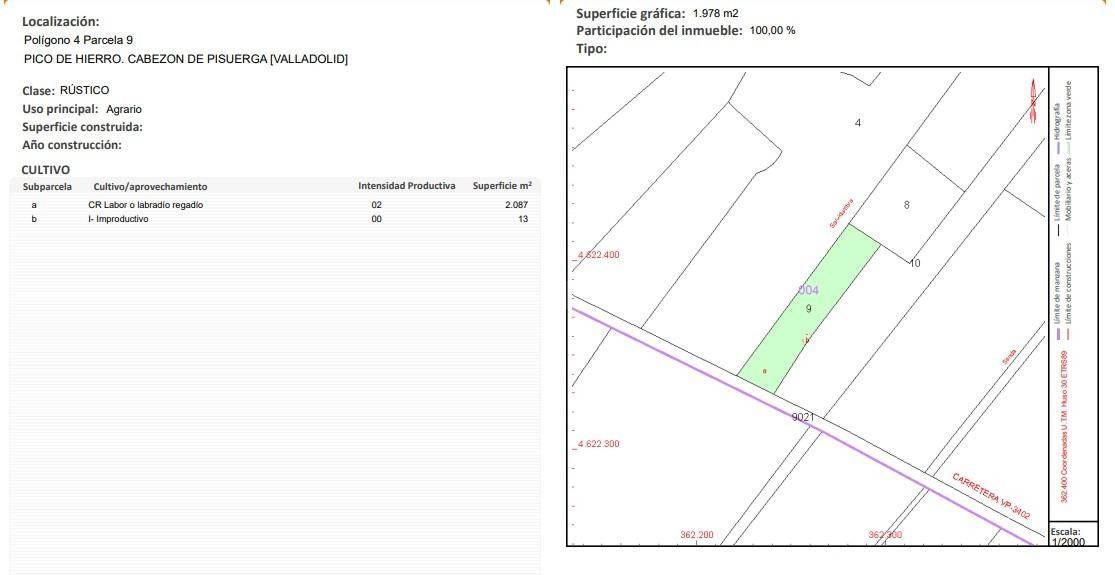Select 'CR Labor o labradío regadío' table cell
Image resolution: width=1115 pixels, height=575 pixels.
(146, 205)
